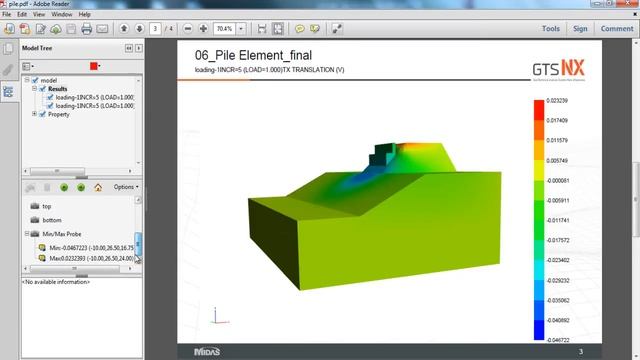Click the Fit one full page icon
The image size is (640, 360).
[278, 29]
